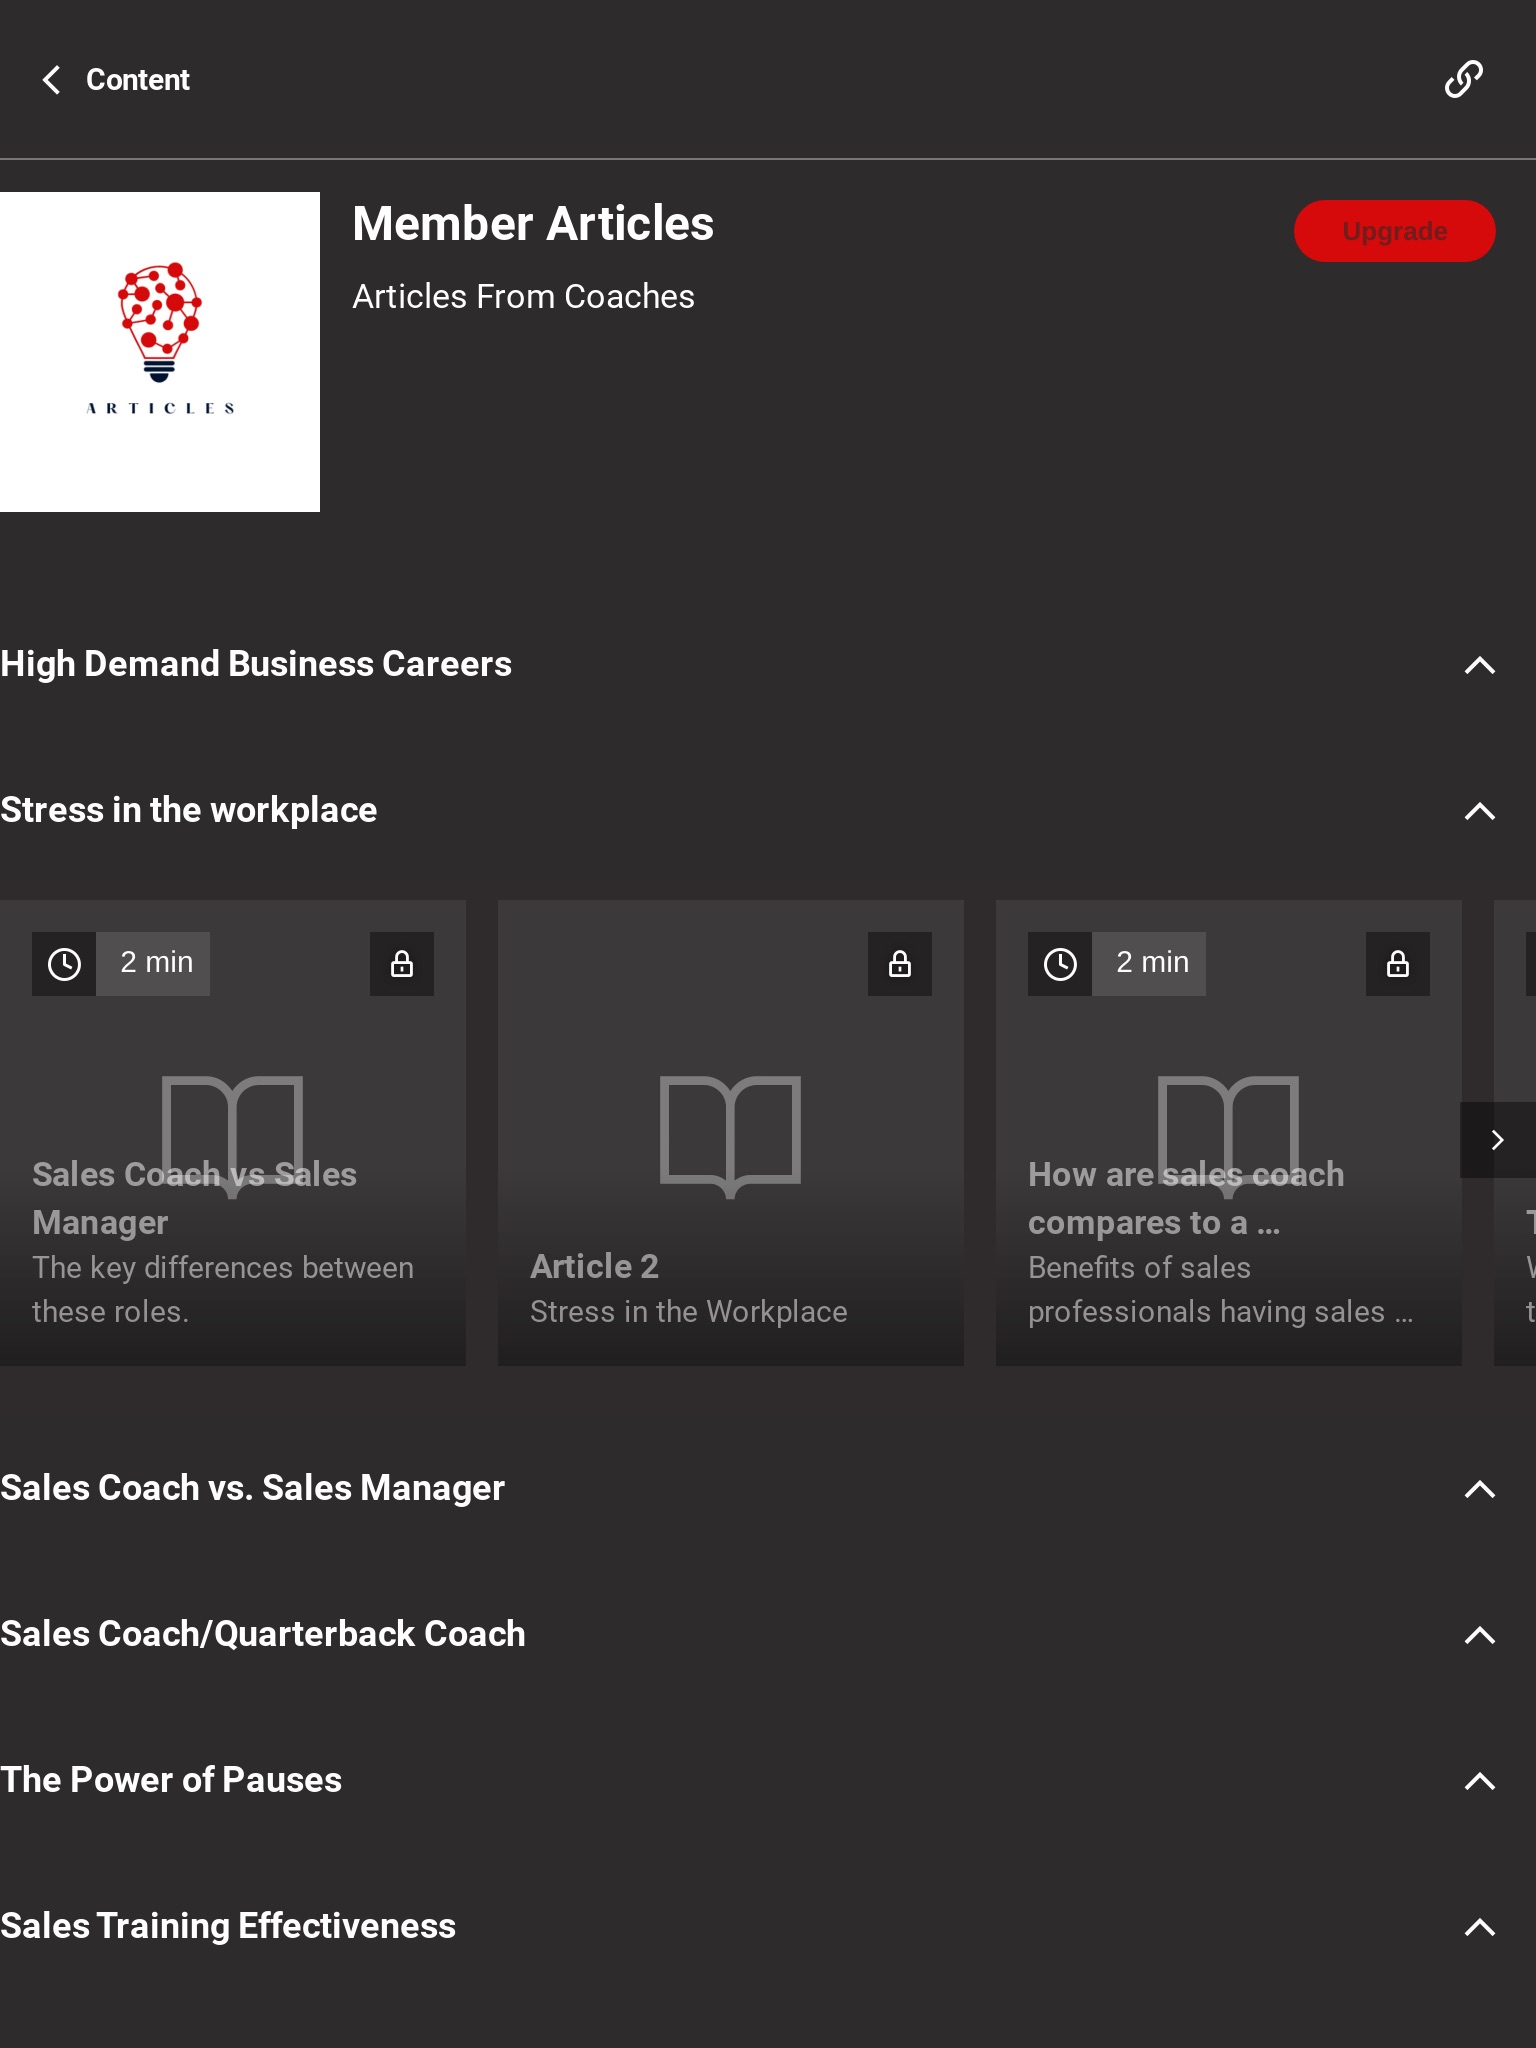Viewport: 1536px width, 2048px height.
Task: Click the 'Stress in the workplace' heading
Action: 189,810
